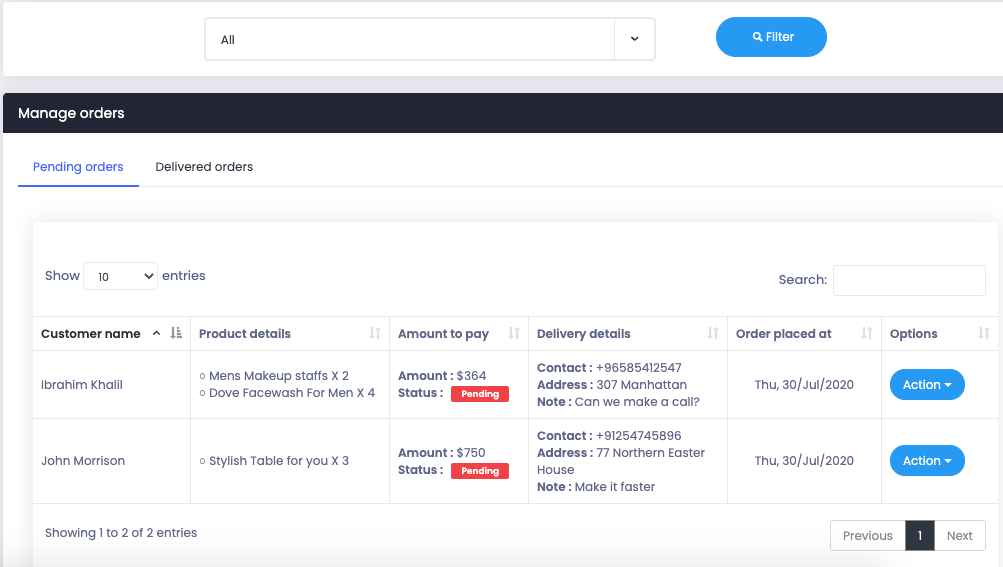This screenshot has width=1003, height=567.
Task: Open the All filter dropdown
Action: point(429,39)
